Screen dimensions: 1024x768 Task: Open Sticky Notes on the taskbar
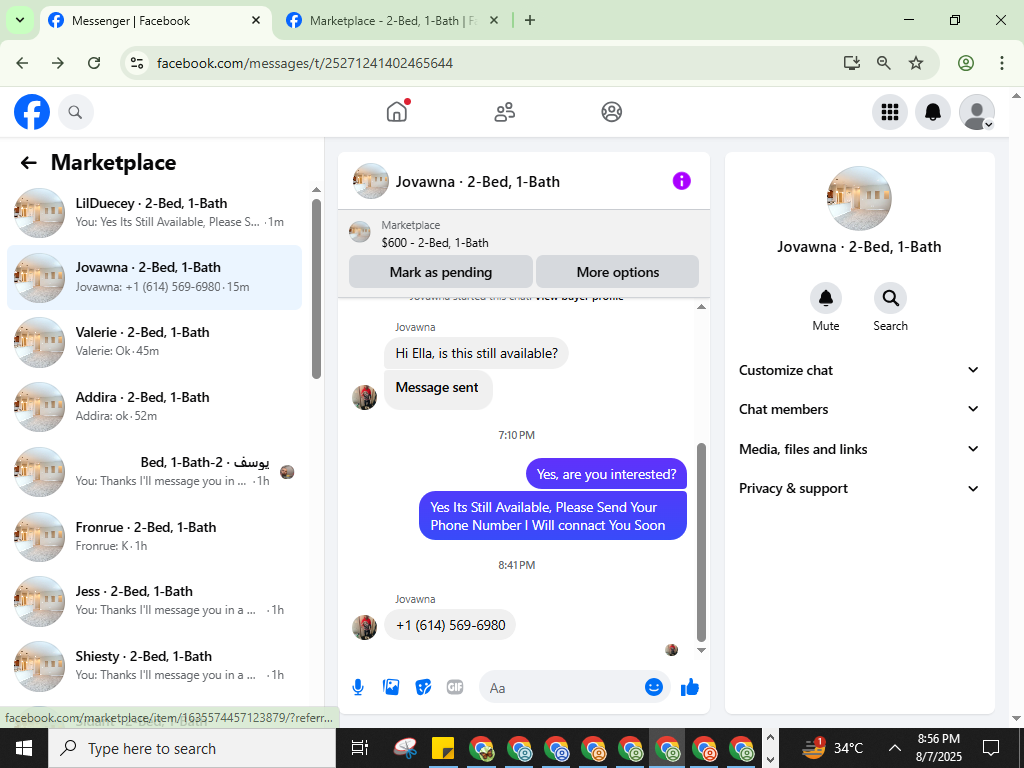(443, 748)
